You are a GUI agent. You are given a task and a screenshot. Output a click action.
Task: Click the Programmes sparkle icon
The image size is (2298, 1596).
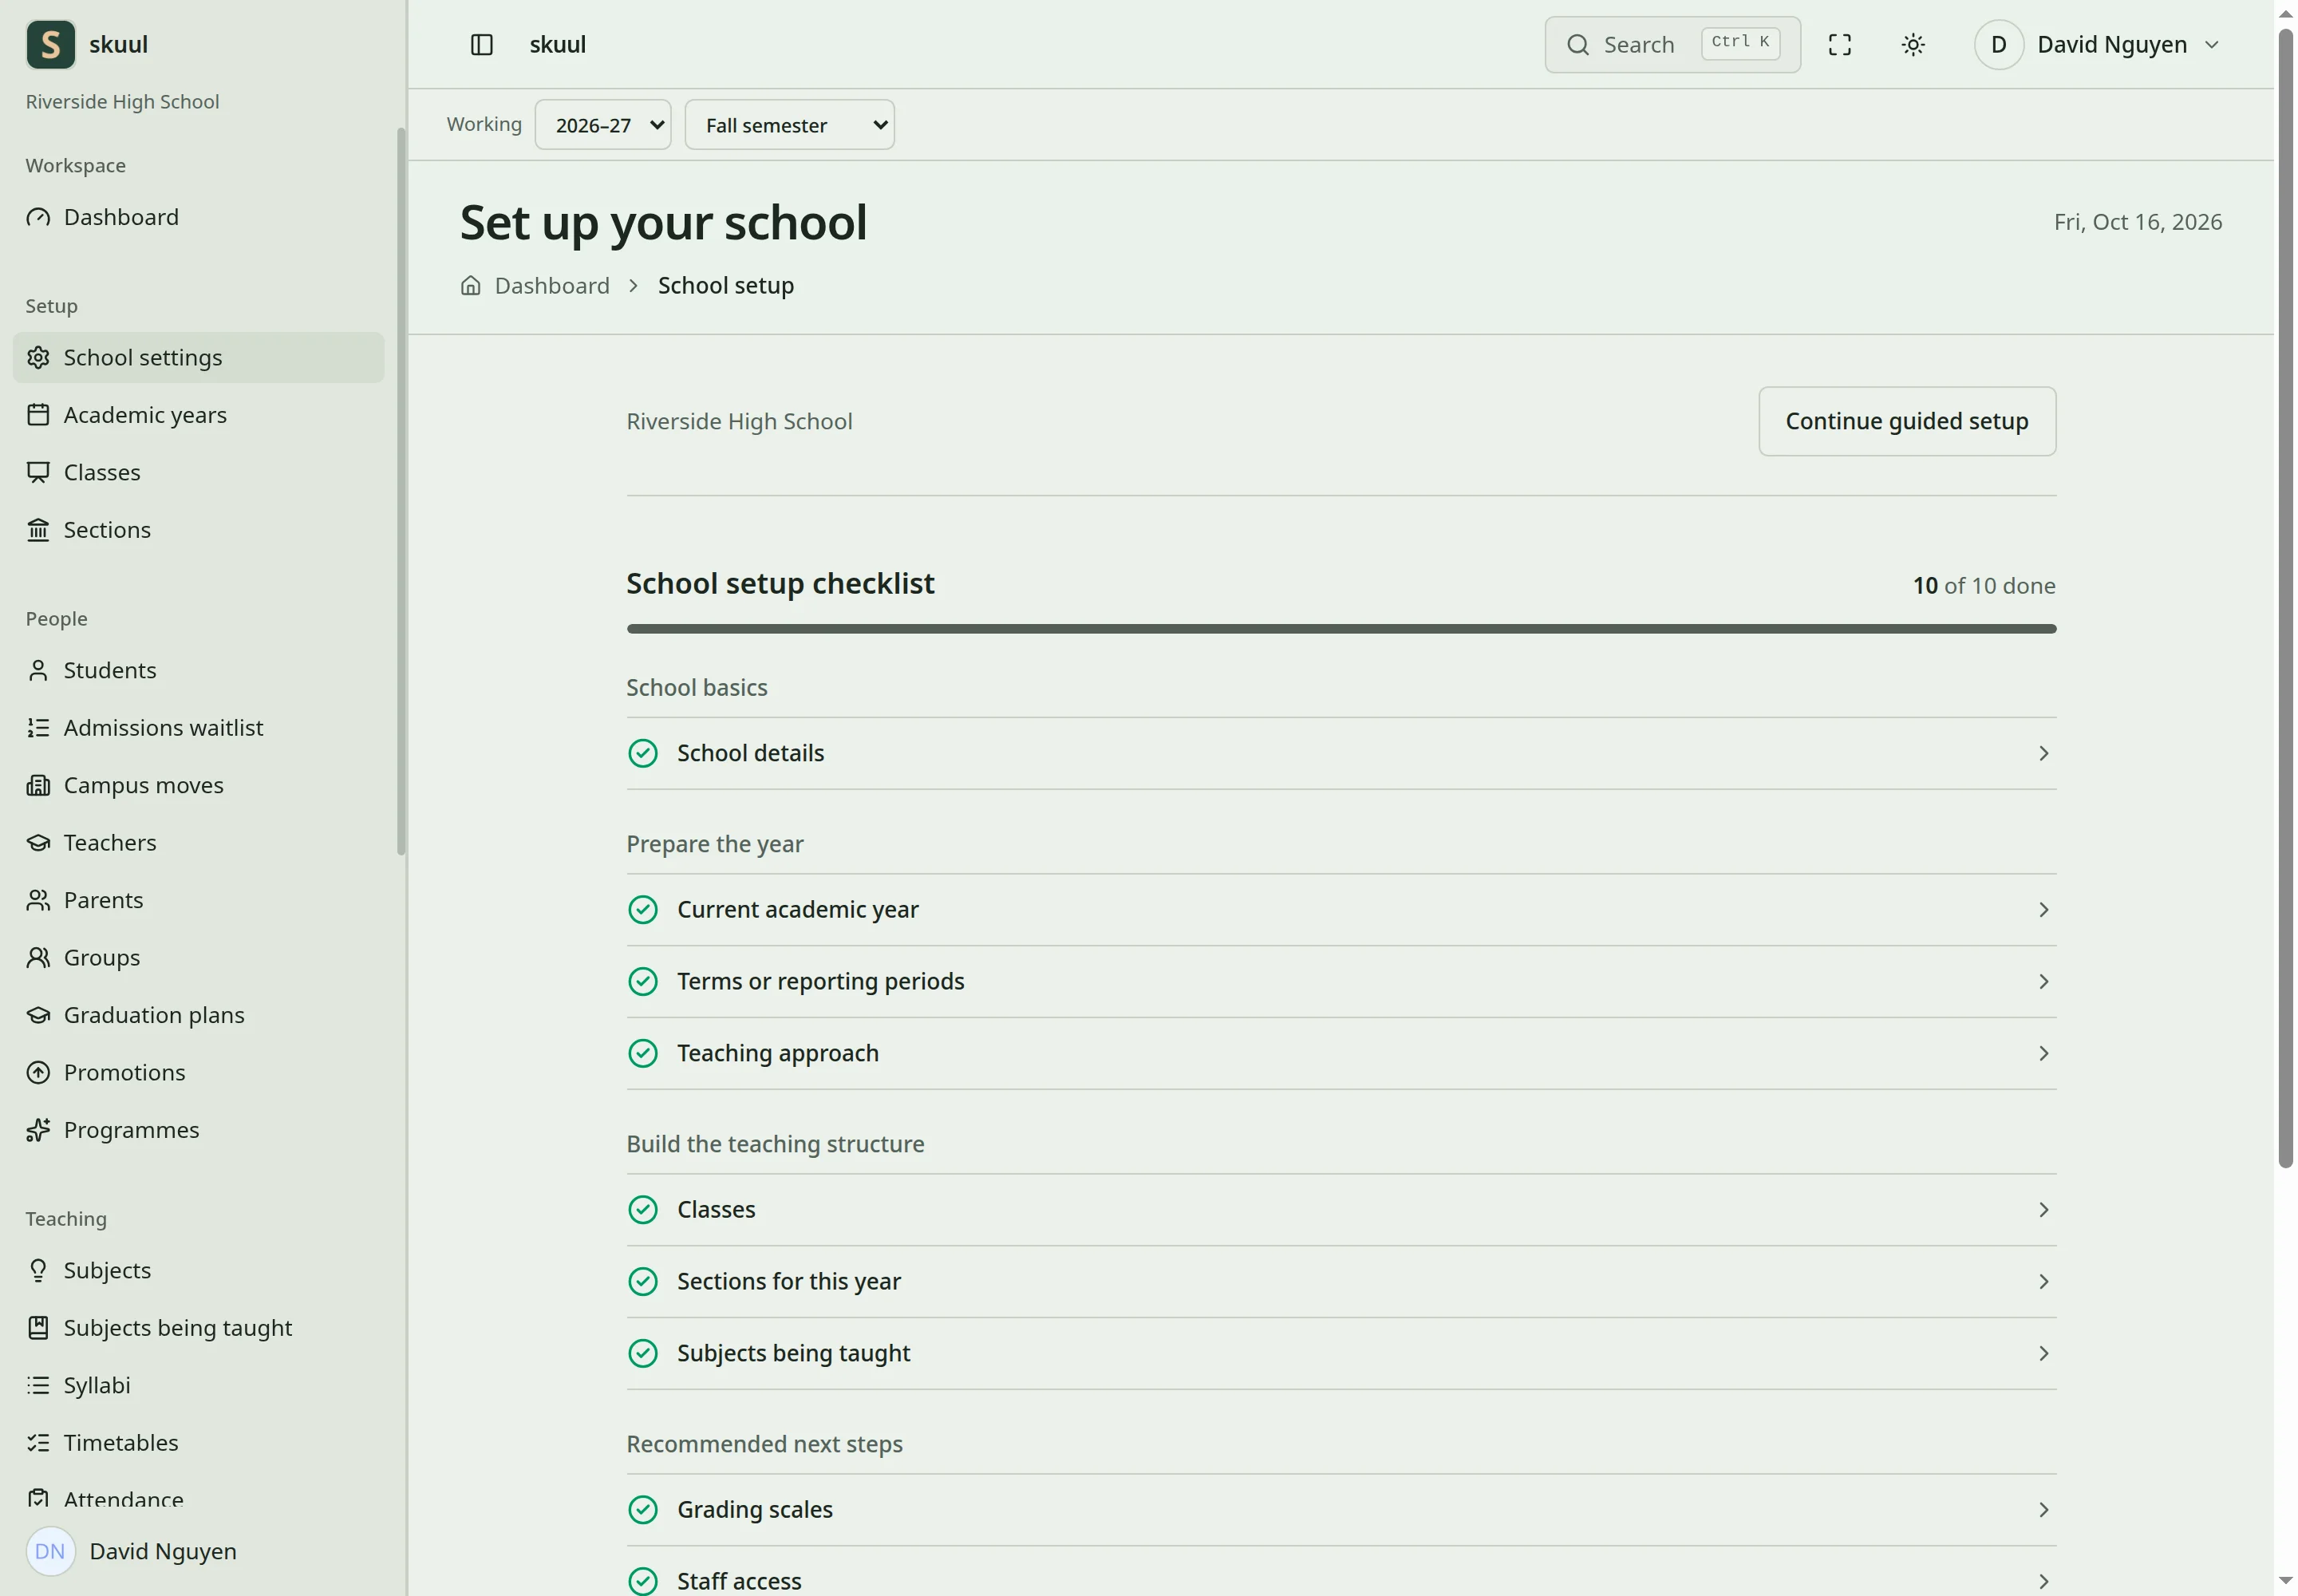click(38, 1130)
